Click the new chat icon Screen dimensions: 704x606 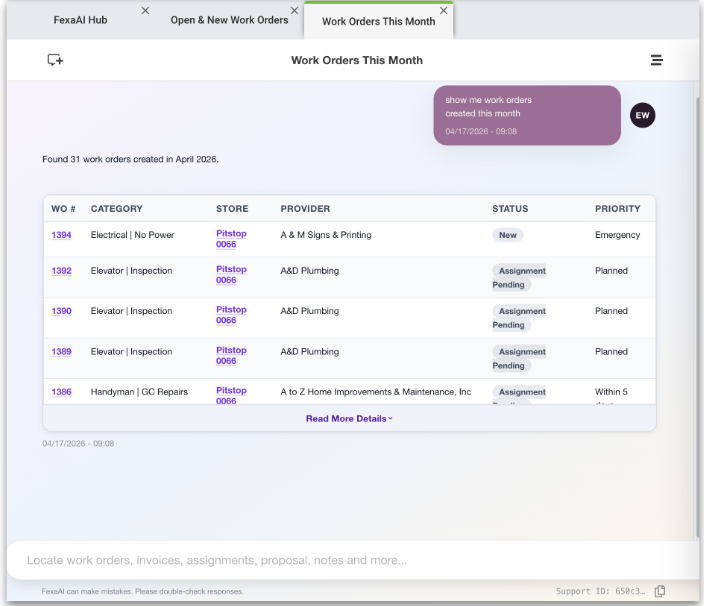pos(55,60)
